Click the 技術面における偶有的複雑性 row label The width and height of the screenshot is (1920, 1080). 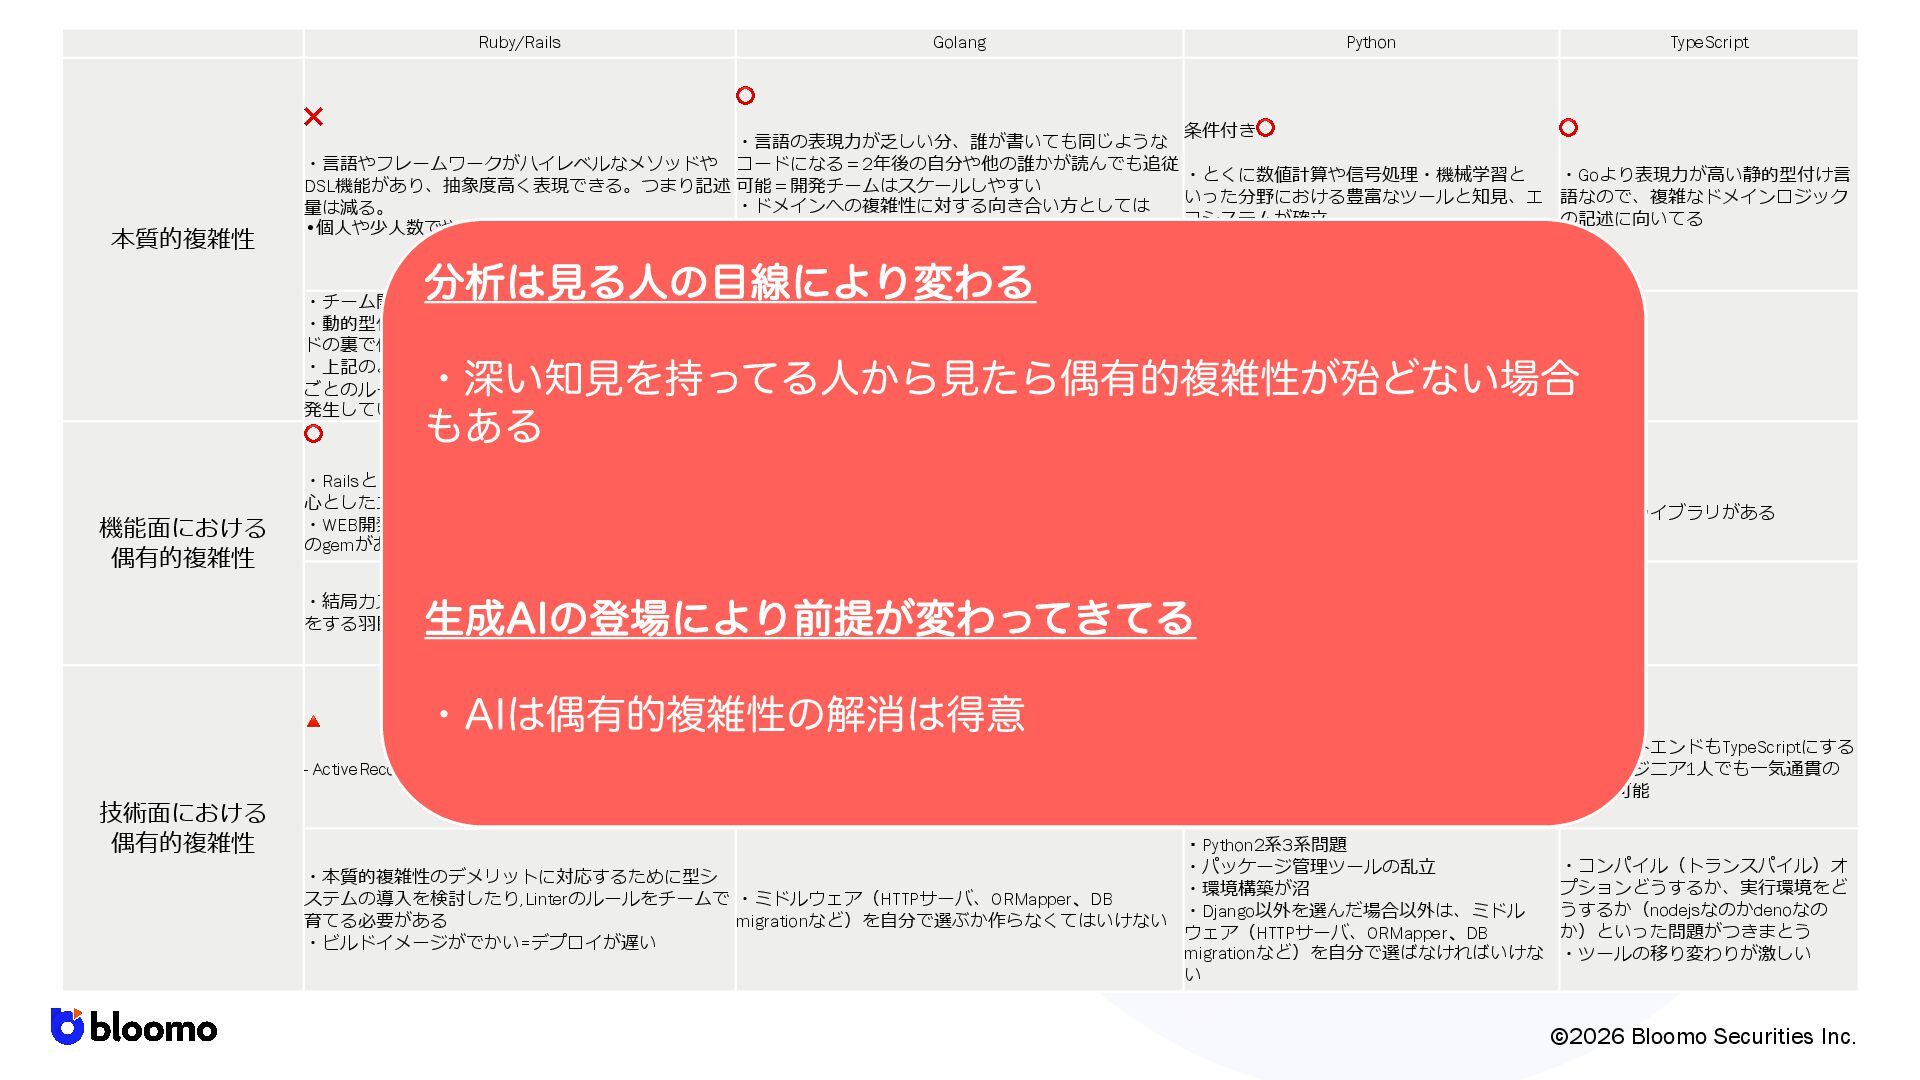[x=183, y=827]
